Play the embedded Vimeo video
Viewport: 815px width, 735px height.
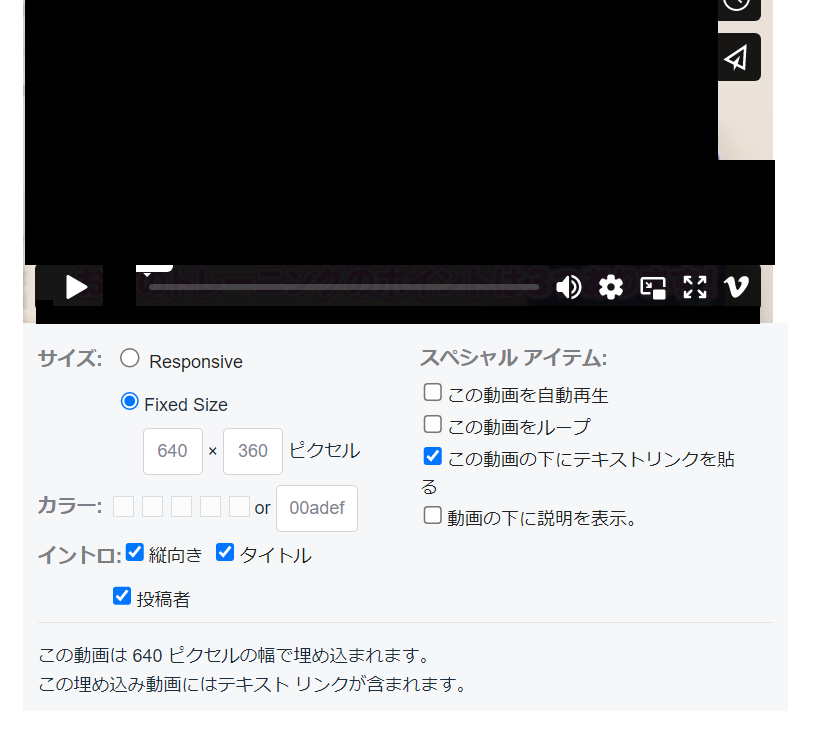pyautogui.click(x=76, y=287)
